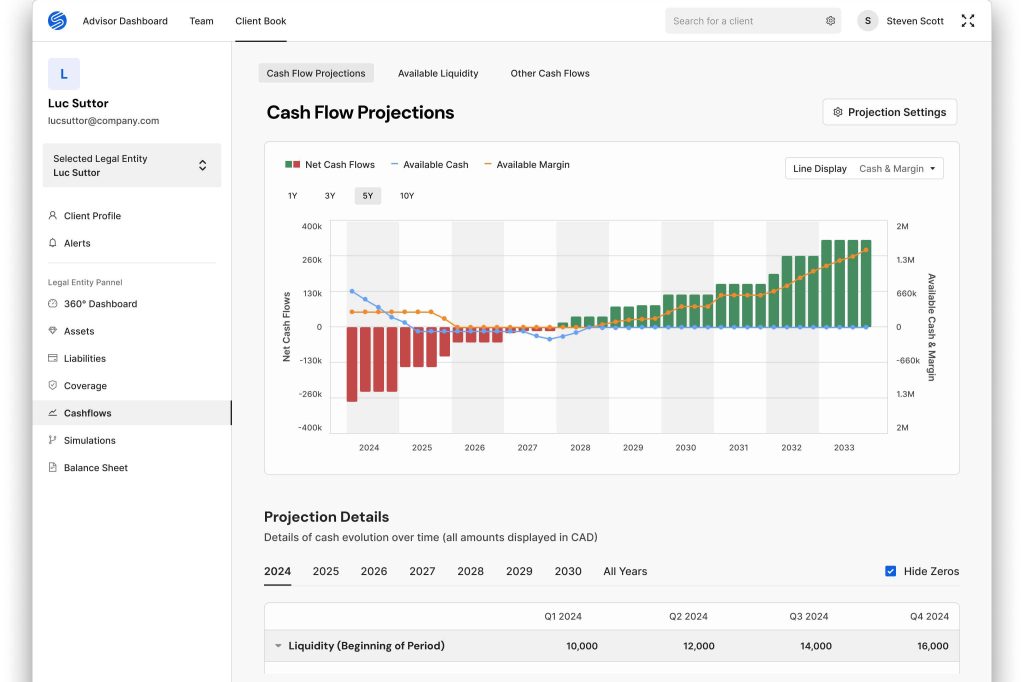Collapse Liquidity (Beginning of Period) row

278,645
